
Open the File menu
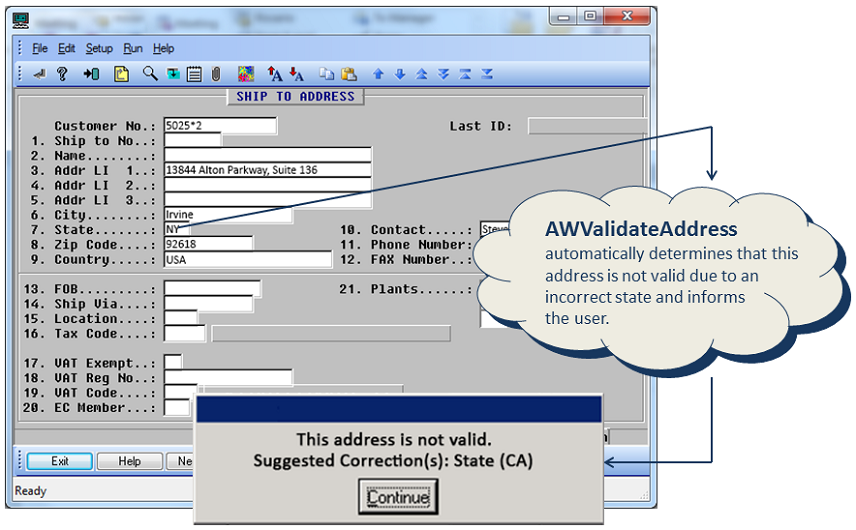coord(40,49)
